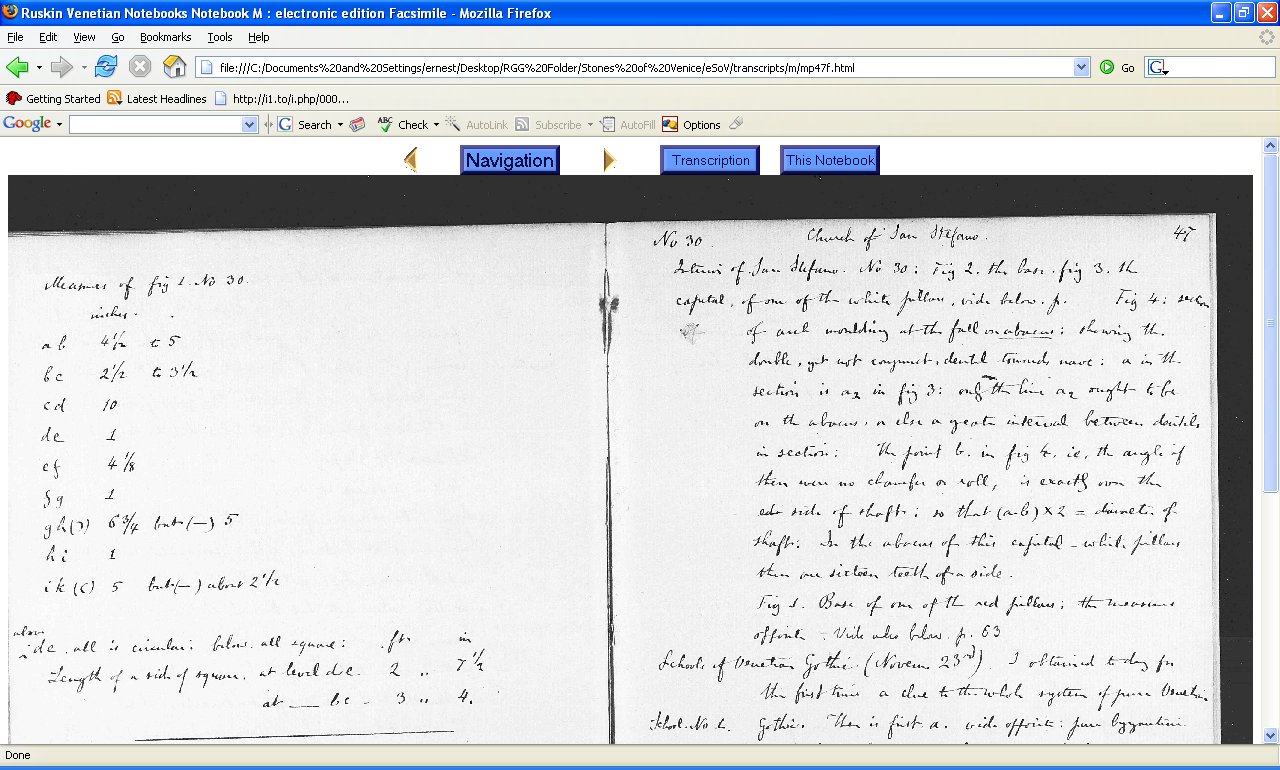Open the Google search box dropdown

point(250,124)
